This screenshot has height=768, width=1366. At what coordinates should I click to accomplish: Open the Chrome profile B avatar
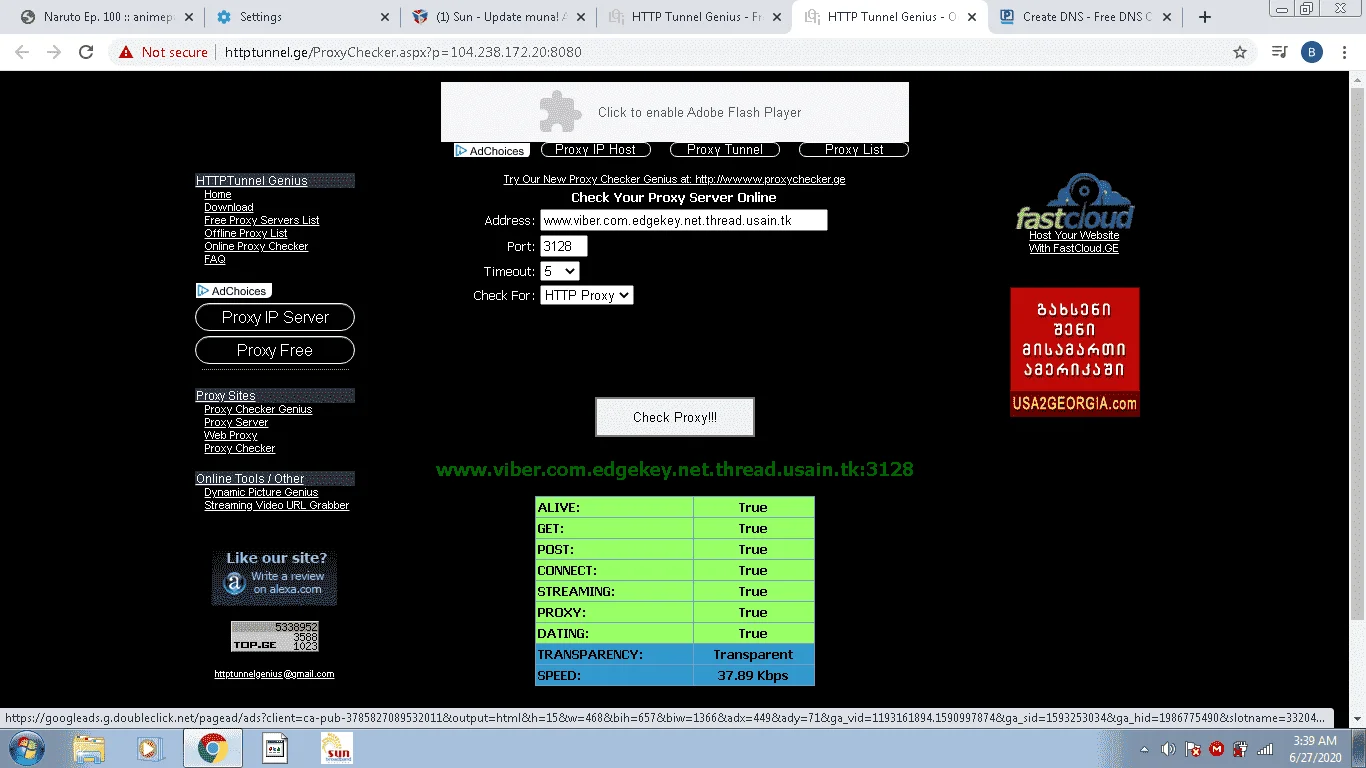(1312, 52)
